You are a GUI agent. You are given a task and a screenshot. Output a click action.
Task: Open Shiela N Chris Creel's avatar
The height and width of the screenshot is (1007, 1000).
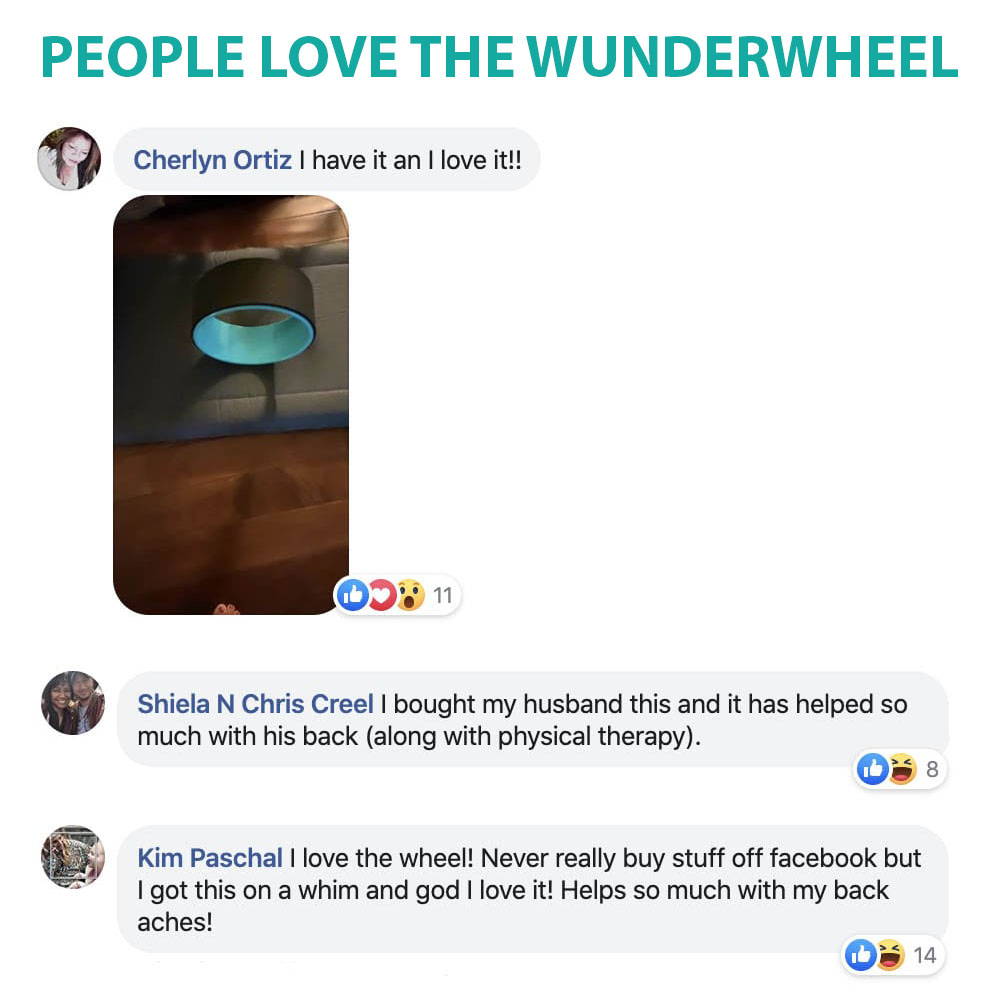click(73, 703)
